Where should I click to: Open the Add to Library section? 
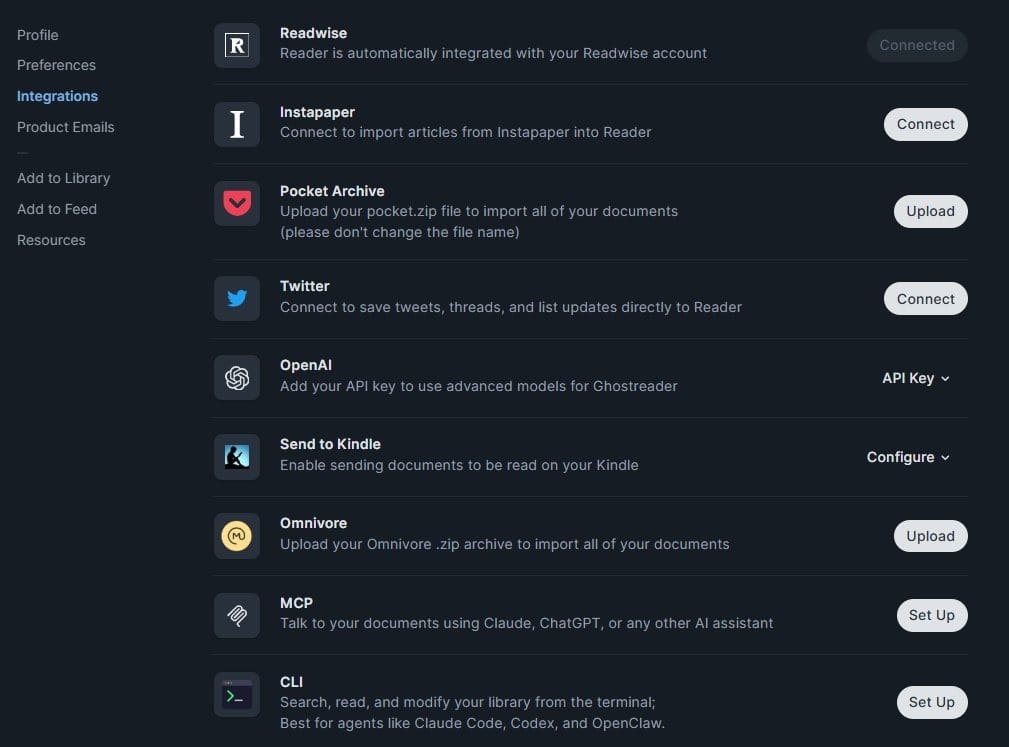coord(63,178)
